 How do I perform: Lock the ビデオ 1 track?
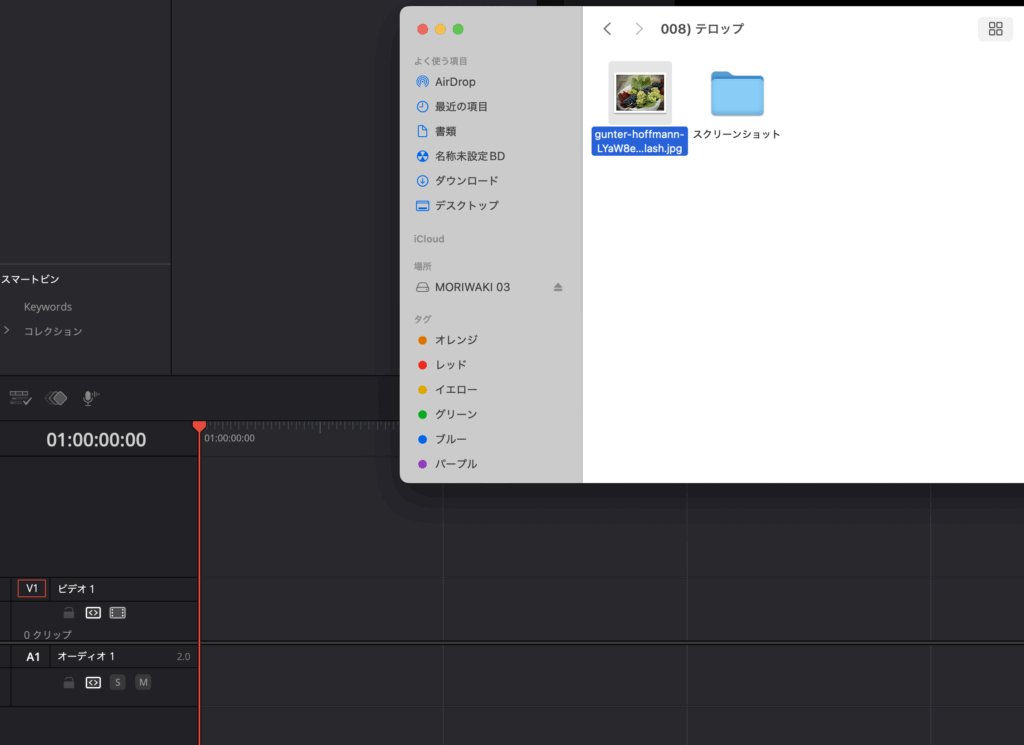click(69, 613)
